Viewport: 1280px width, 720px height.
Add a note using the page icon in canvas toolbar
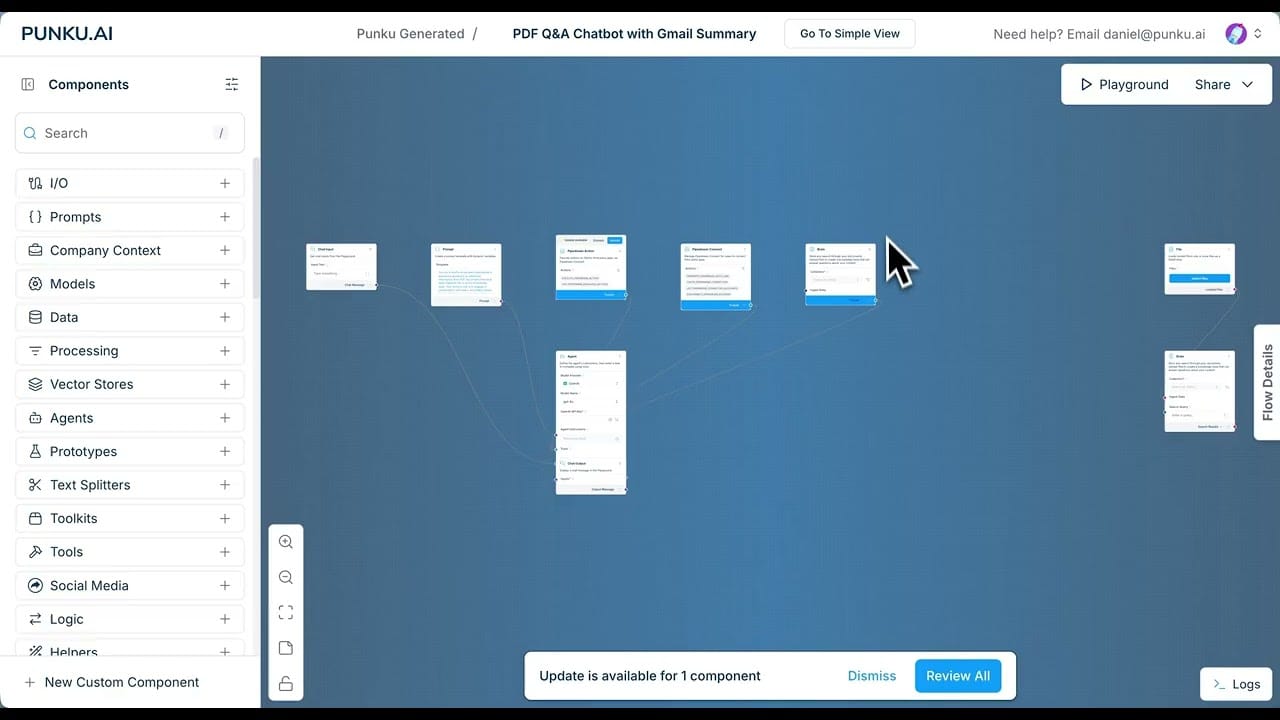point(286,648)
